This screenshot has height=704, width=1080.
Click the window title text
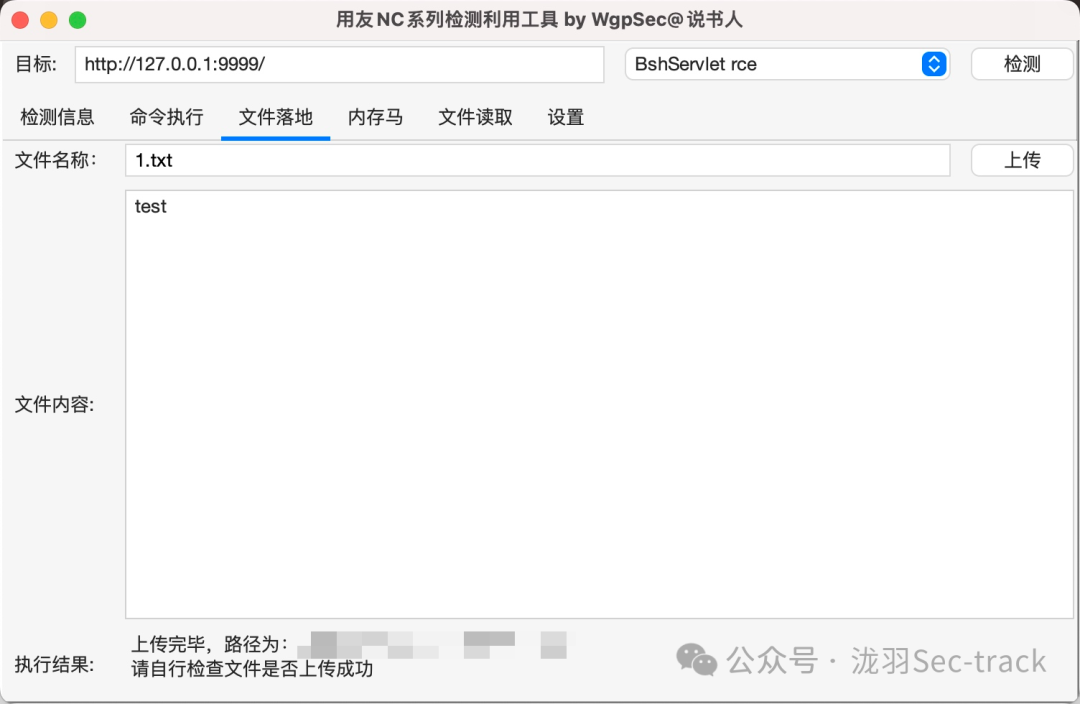539,19
